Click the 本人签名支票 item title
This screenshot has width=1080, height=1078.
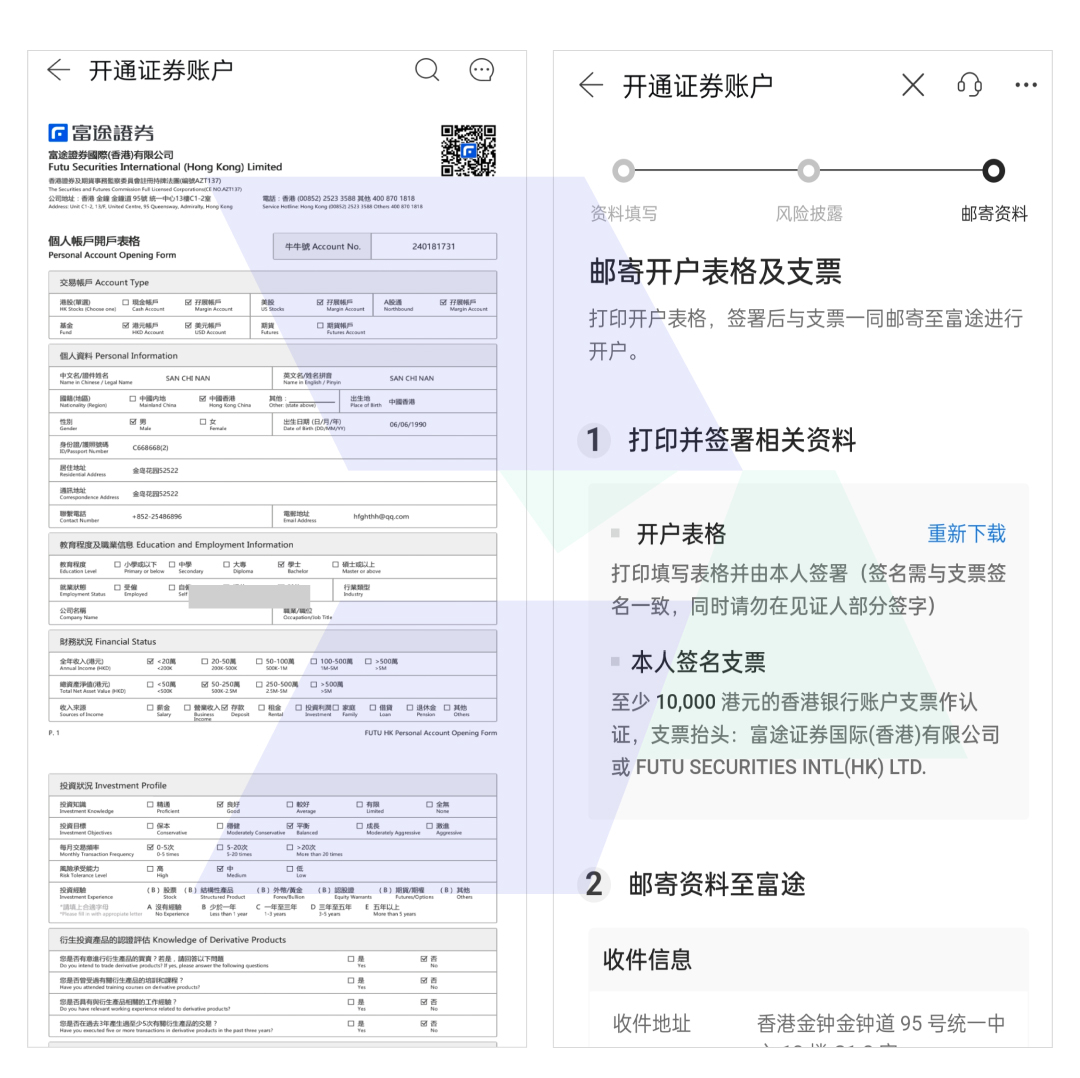pyautogui.click(x=698, y=662)
